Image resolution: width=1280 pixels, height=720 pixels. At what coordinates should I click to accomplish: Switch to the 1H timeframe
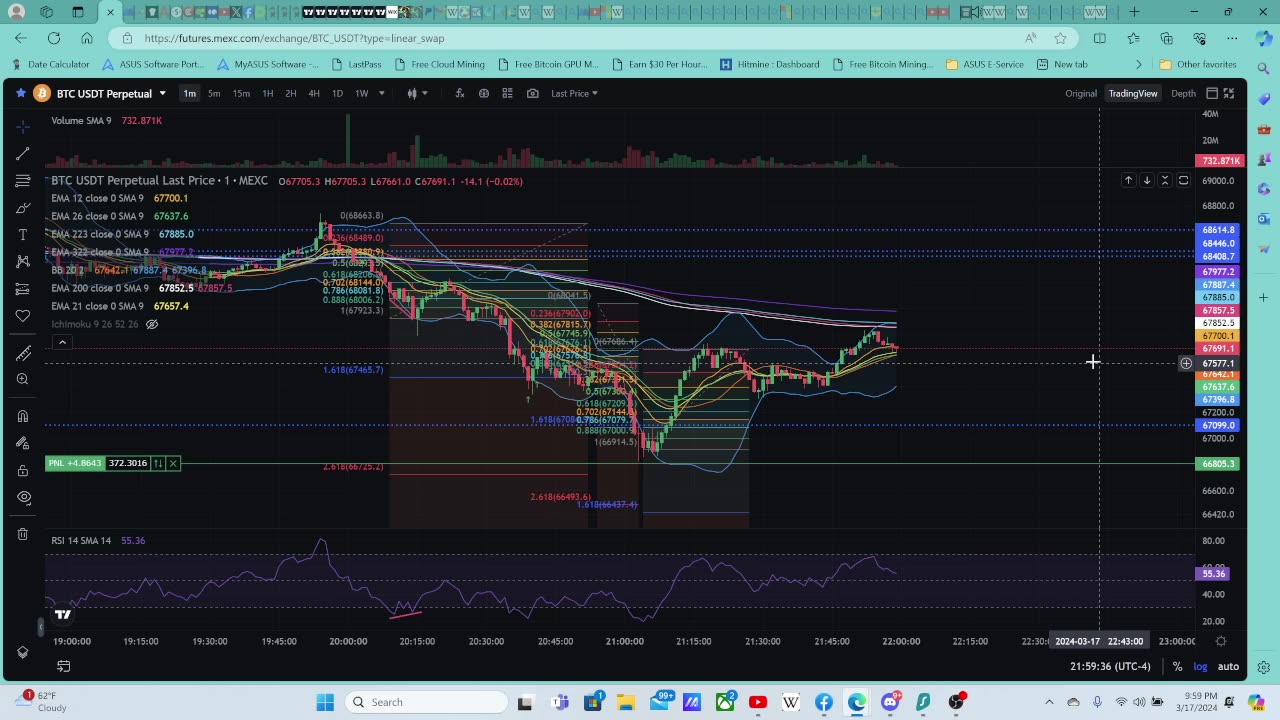click(x=267, y=93)
